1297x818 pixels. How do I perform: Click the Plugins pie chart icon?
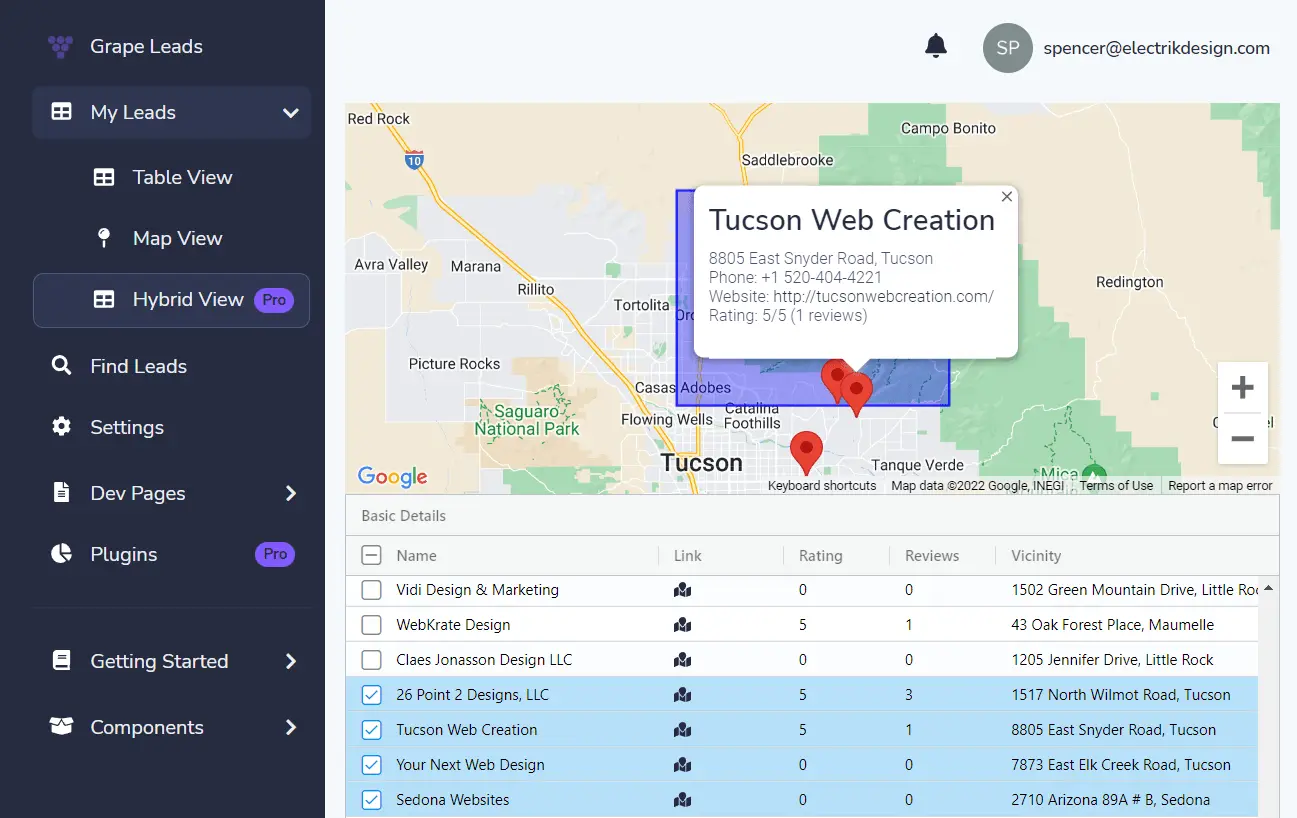pyautogui.click(x=62, y=554)
